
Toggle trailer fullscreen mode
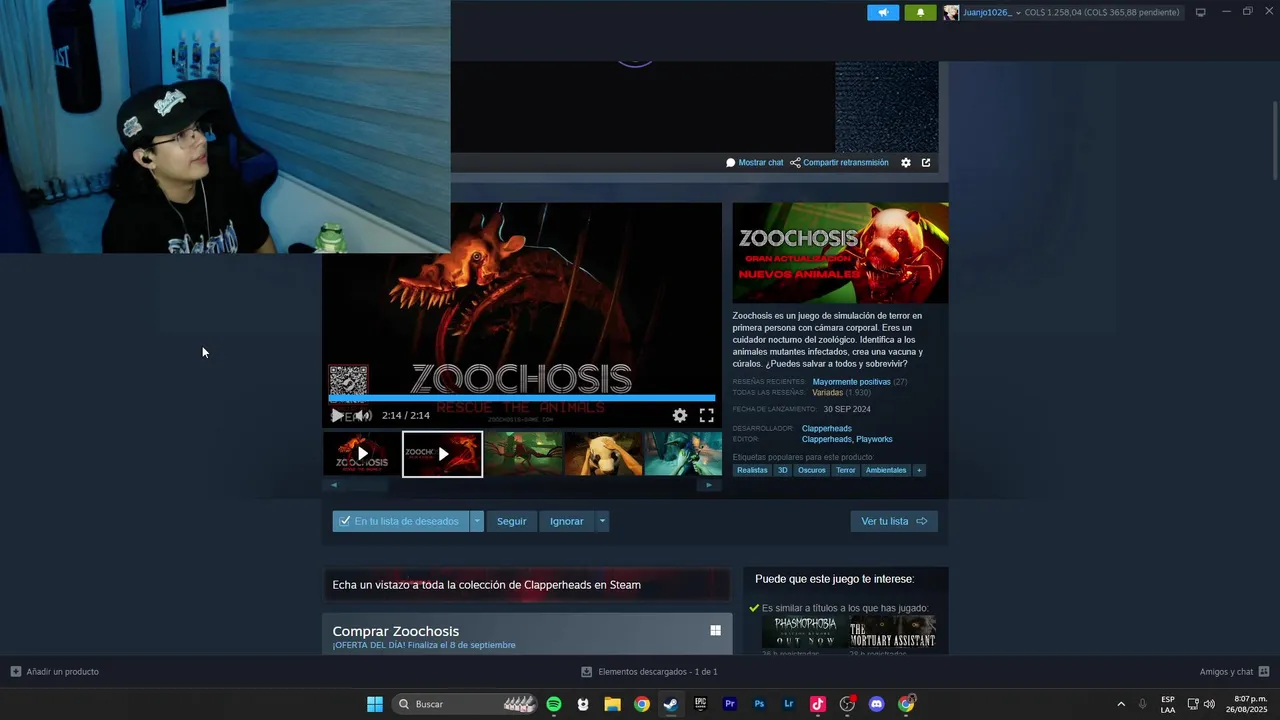707,415
